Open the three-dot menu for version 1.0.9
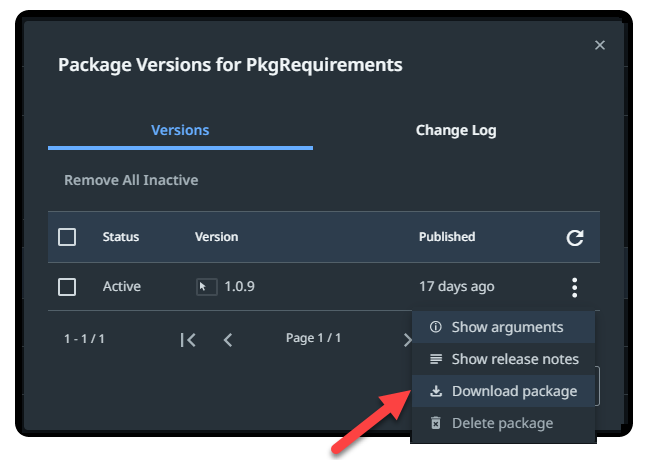The height and width of the screenshot is (460, 654). click(574, 288)
